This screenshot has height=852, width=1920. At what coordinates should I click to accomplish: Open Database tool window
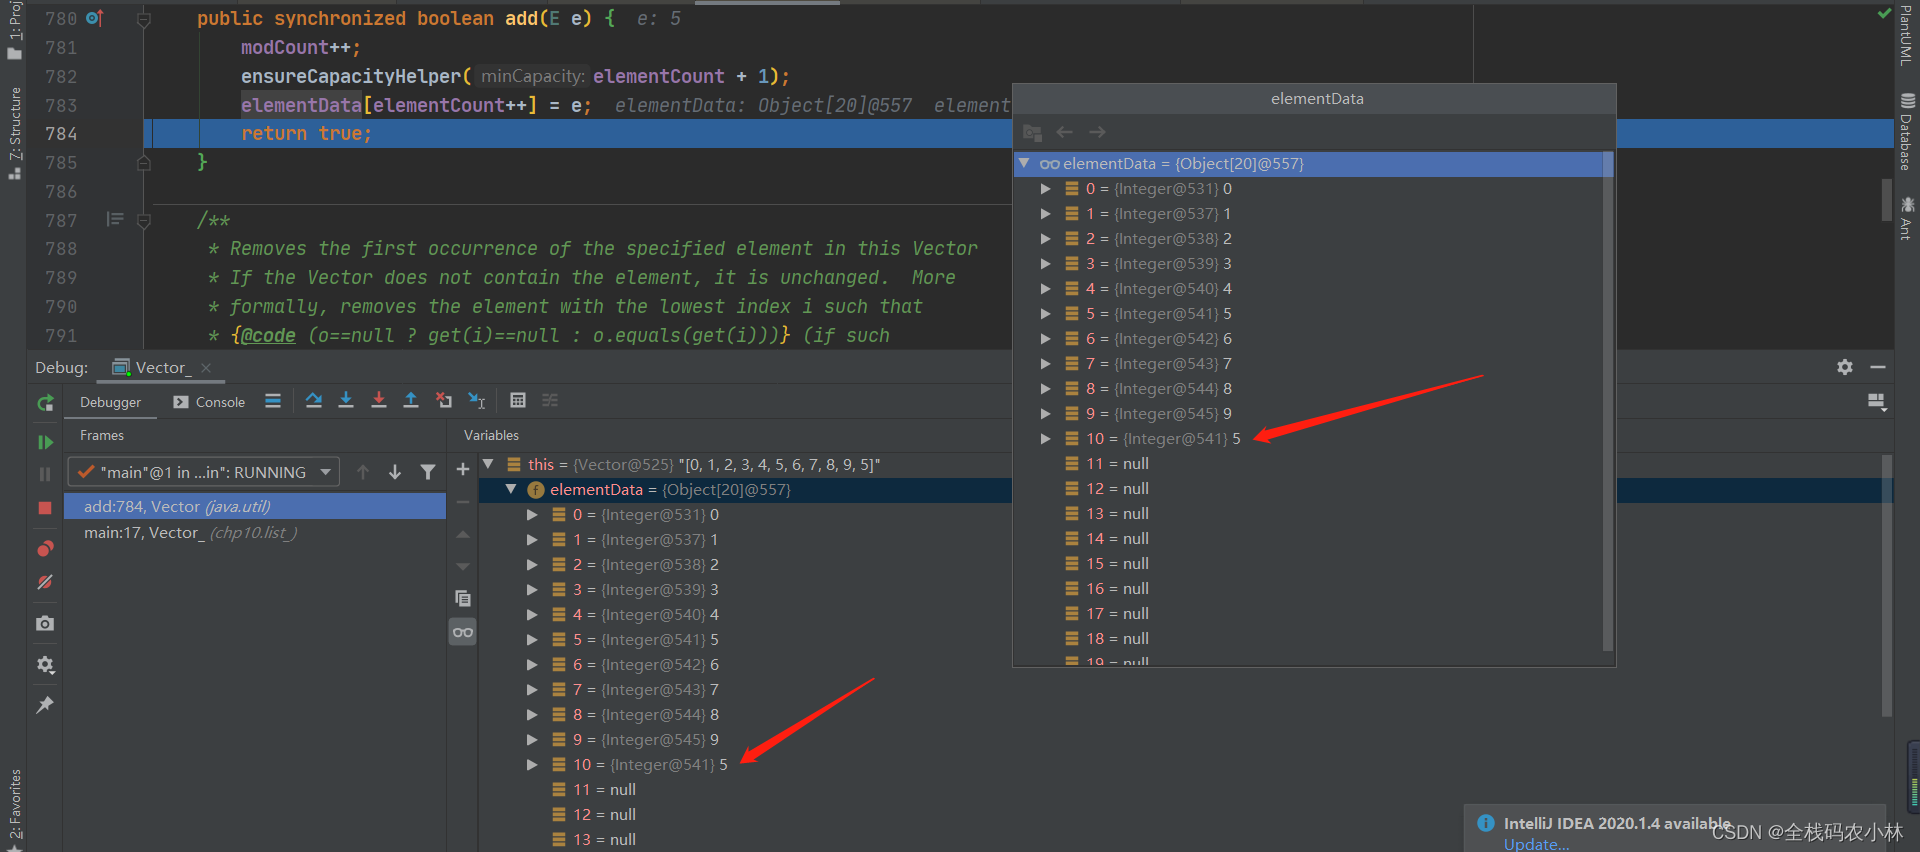(1907, 132)
